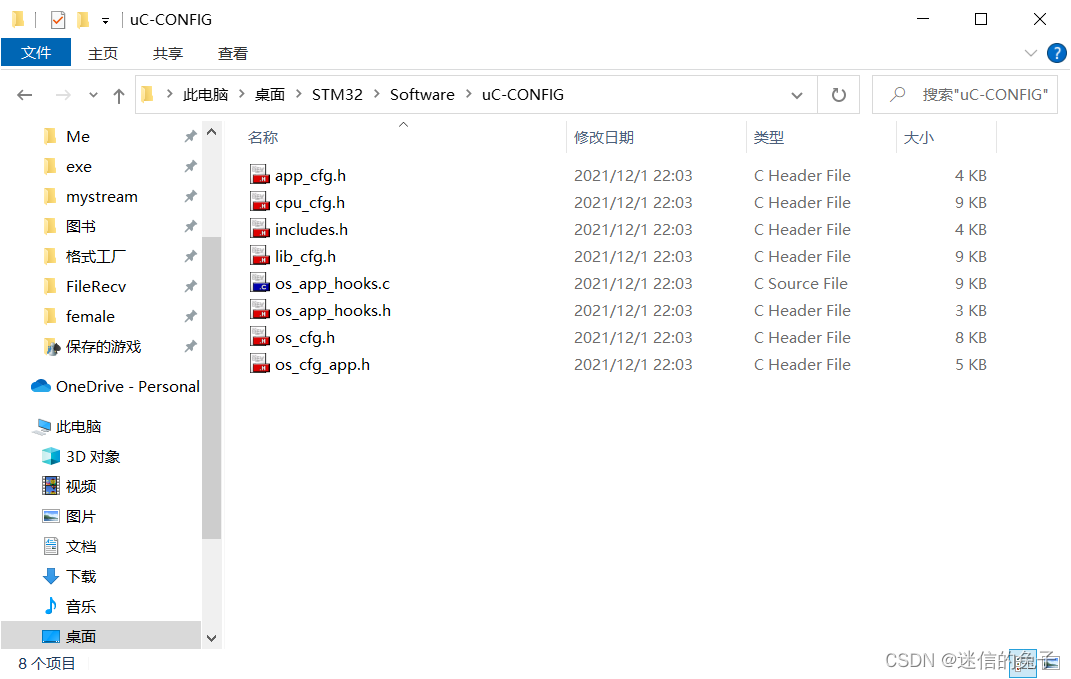Open the 主页 ribbon tab
The height and width of the screenshot is (679, 1071).
103,53
